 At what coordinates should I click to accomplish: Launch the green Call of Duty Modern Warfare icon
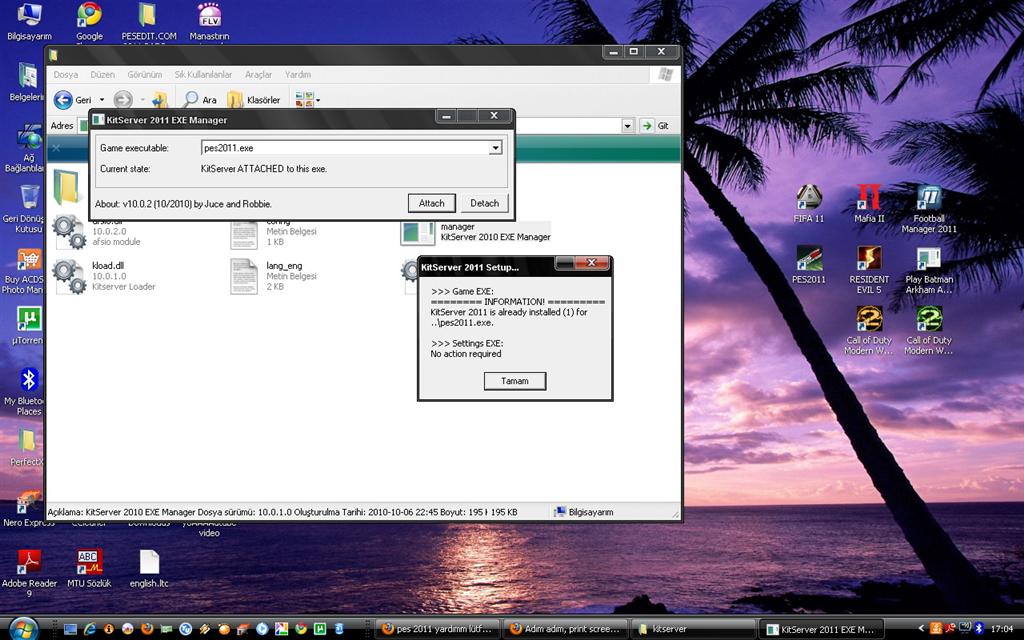tap(929, 330)
